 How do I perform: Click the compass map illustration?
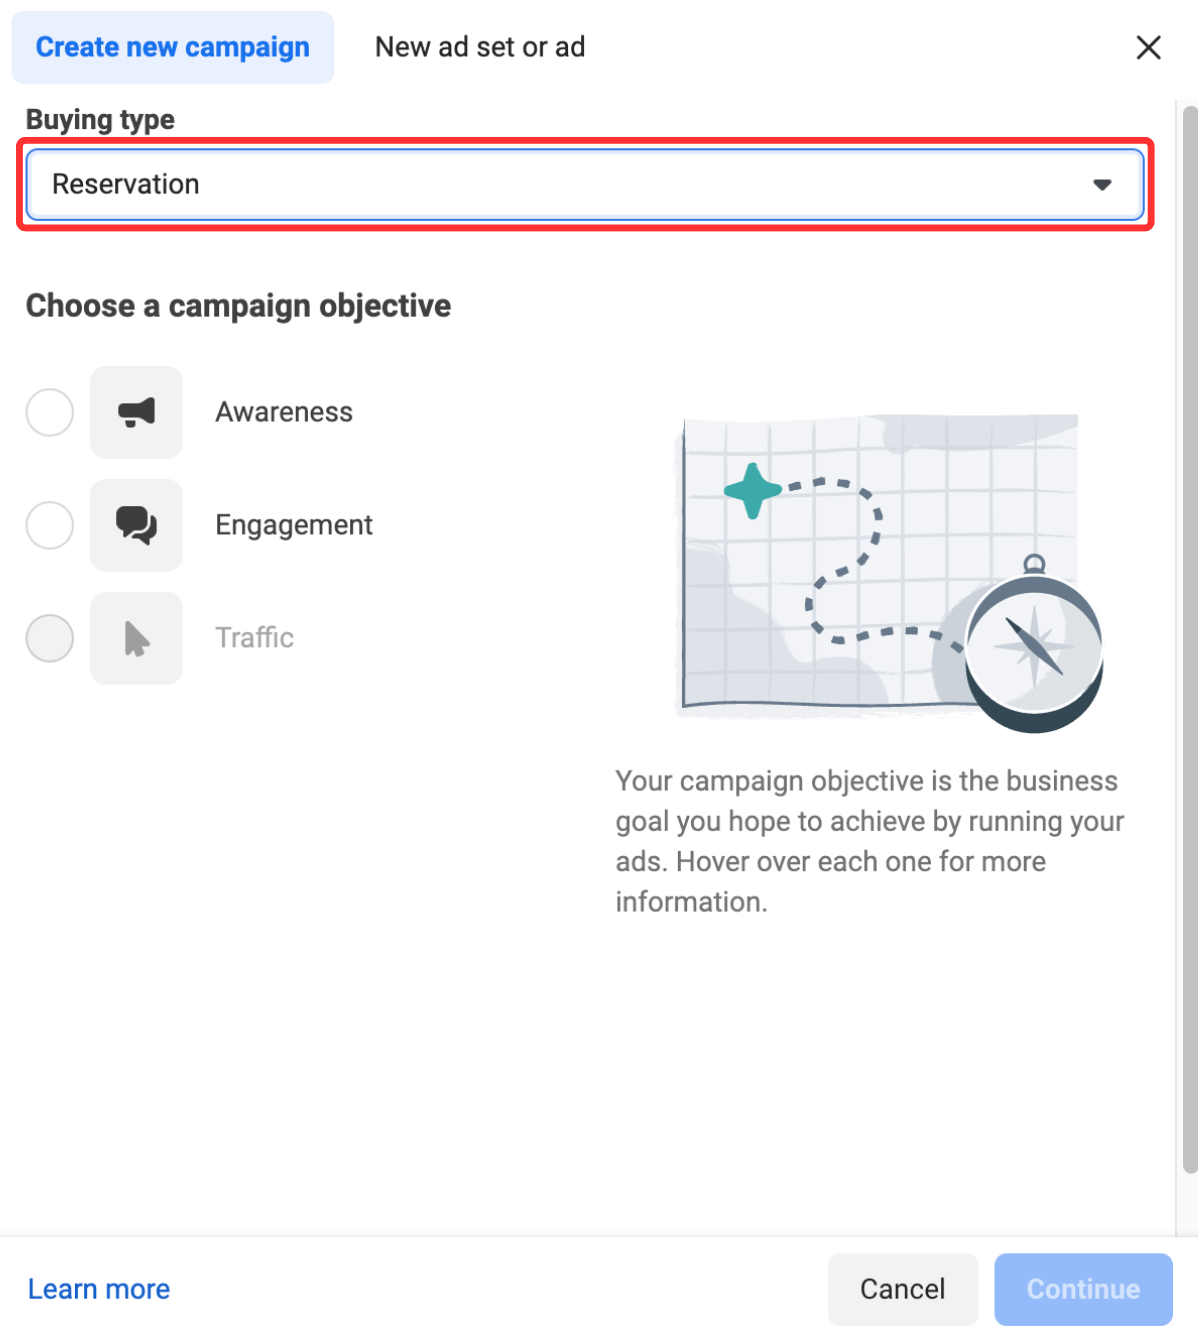coord(890,572)
